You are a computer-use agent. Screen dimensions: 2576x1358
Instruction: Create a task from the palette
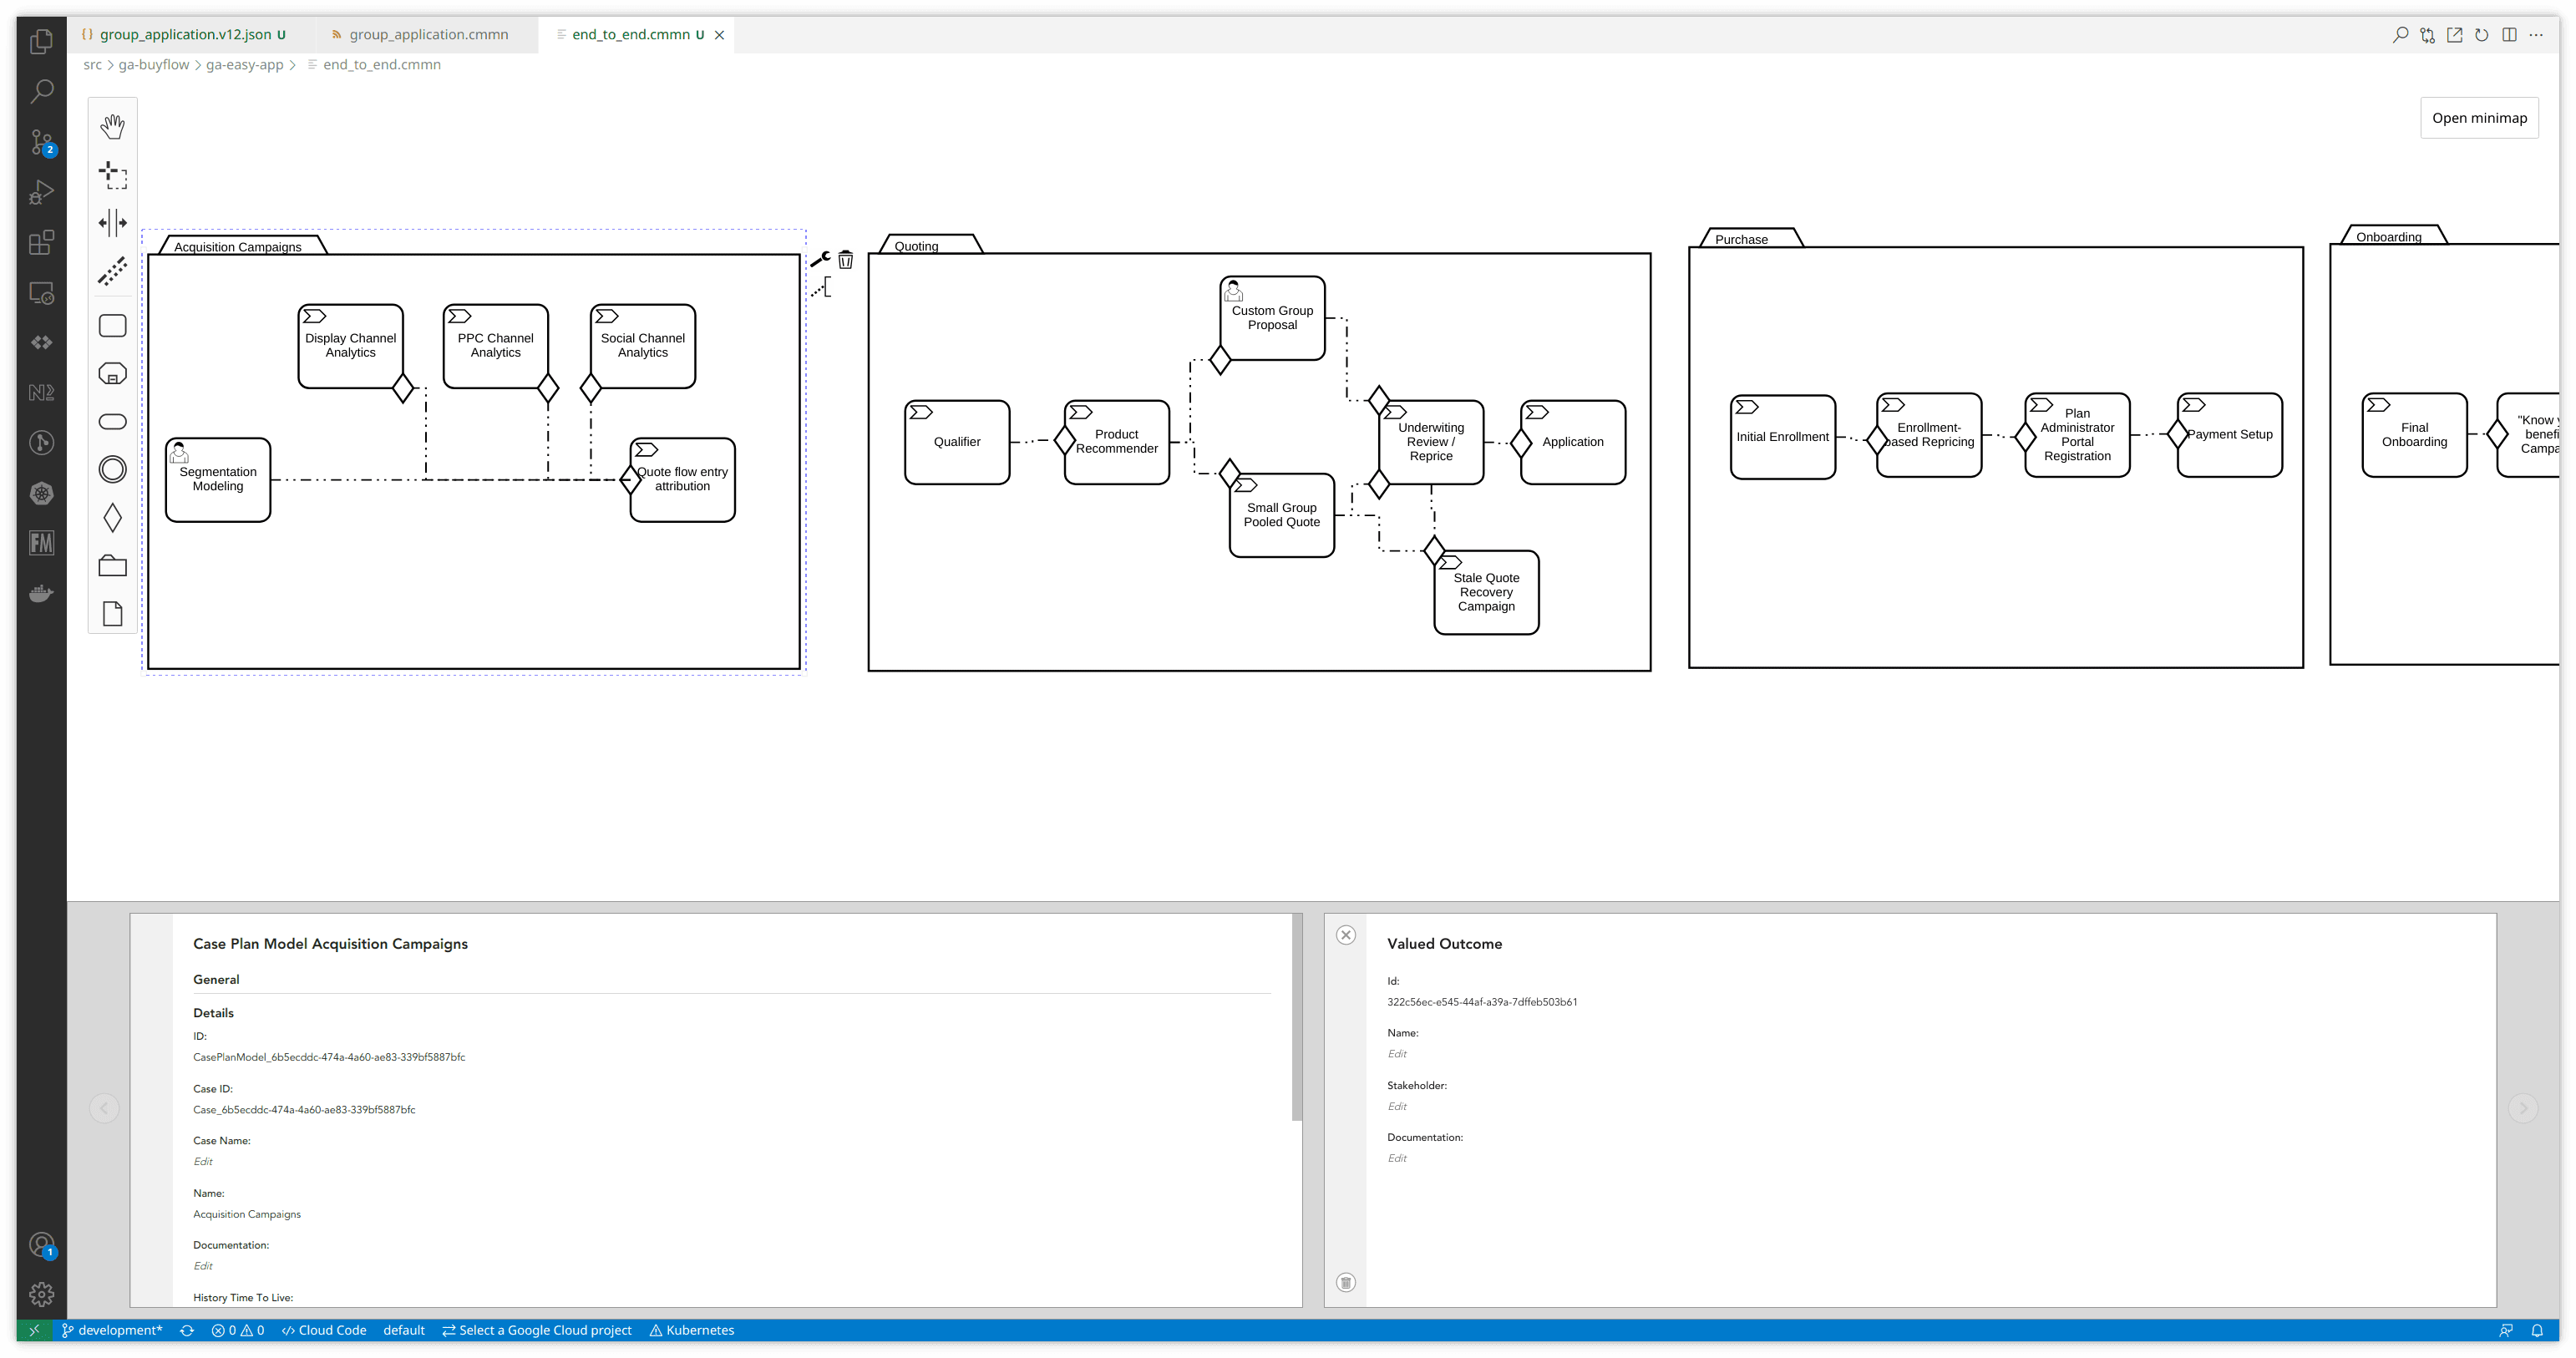point(113,325)
